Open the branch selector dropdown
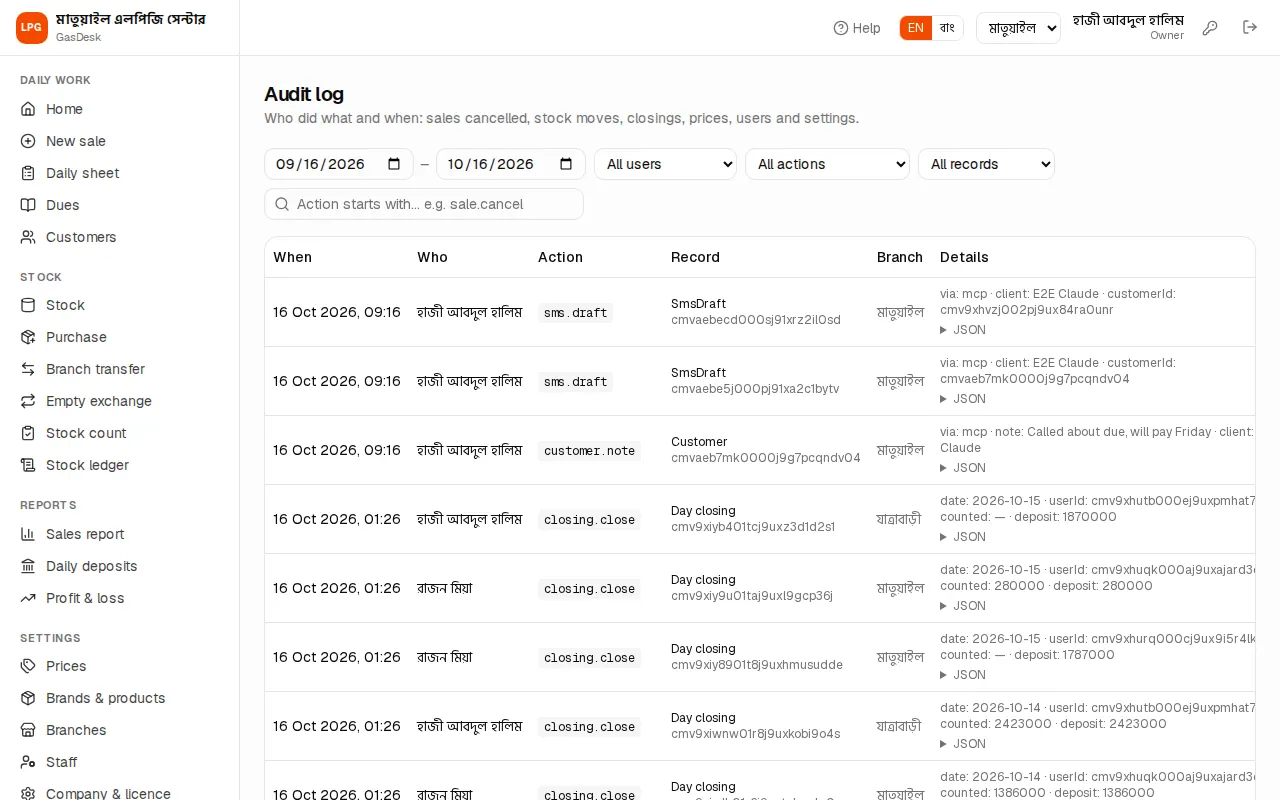Image resolution: width=1280 pixels, height=800 pixels. [x=1018, y=28]
